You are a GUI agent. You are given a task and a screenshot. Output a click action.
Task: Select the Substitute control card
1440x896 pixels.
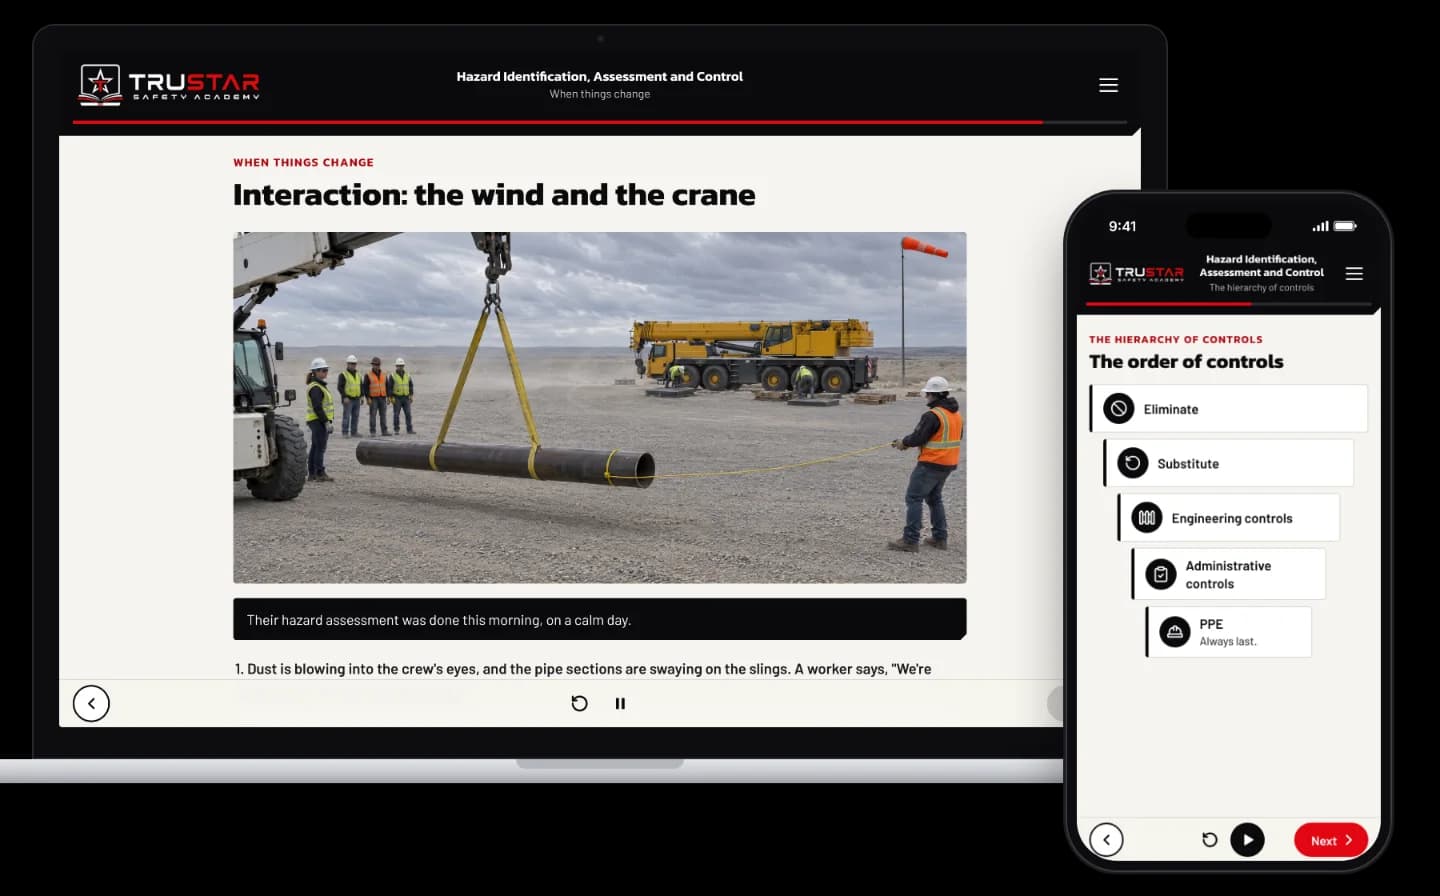1229,463
